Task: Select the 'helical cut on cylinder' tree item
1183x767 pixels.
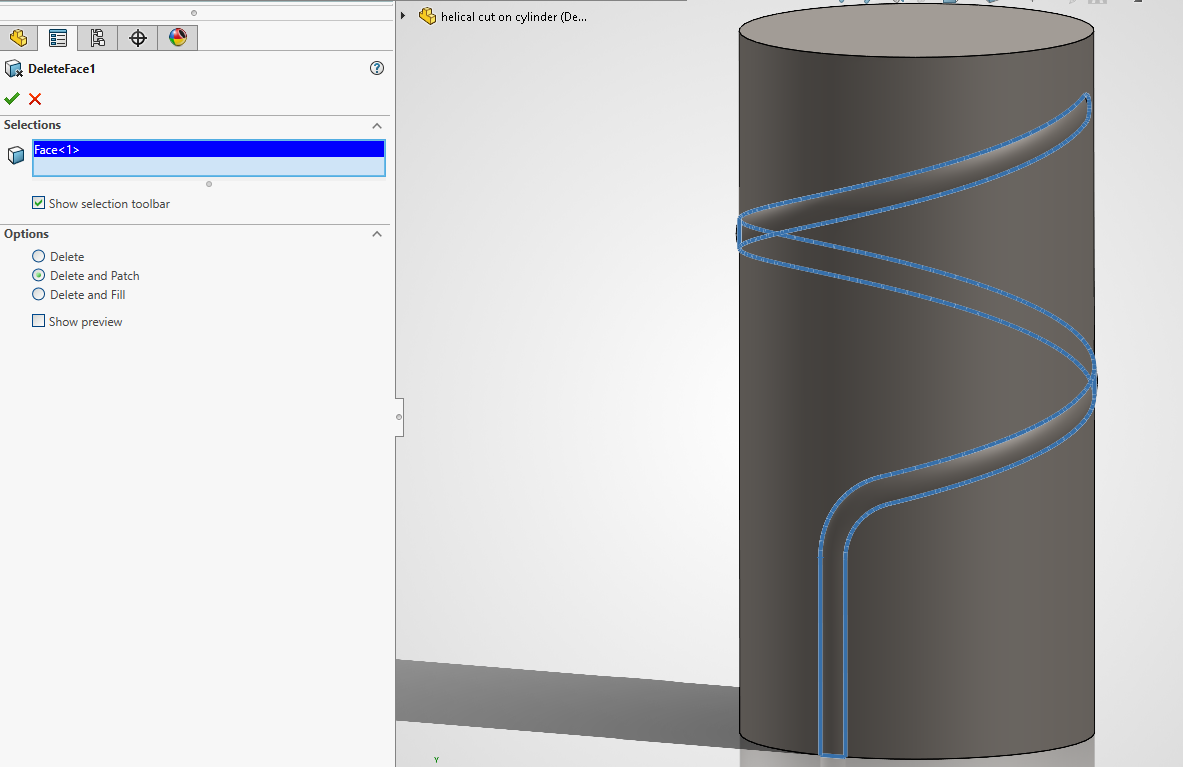Action: click(x=514, y=17)
